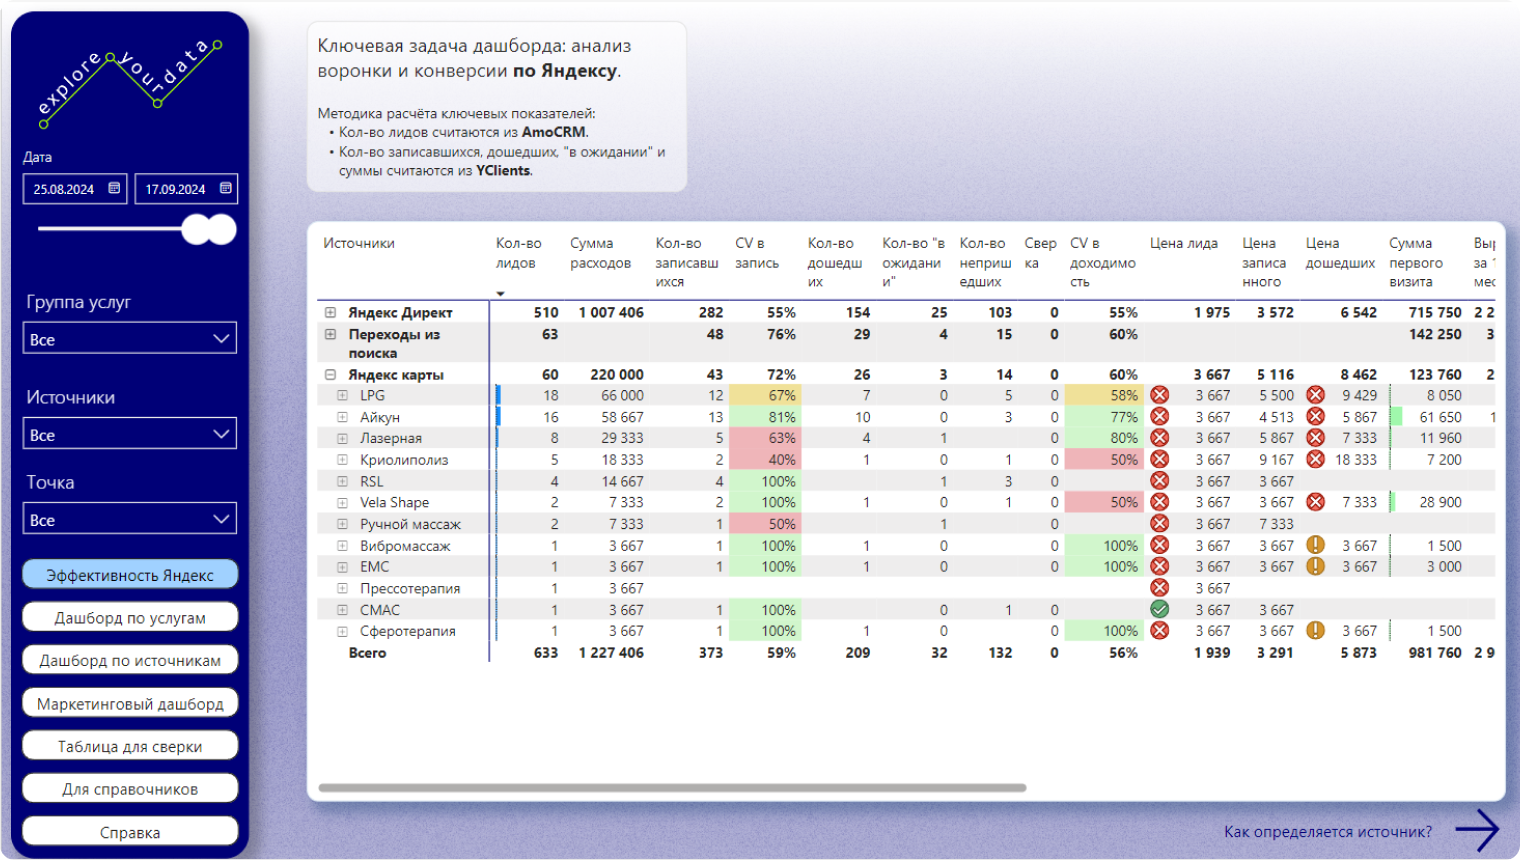Click the sort arrow under Кол-во лидов header

tap(501, 294)
